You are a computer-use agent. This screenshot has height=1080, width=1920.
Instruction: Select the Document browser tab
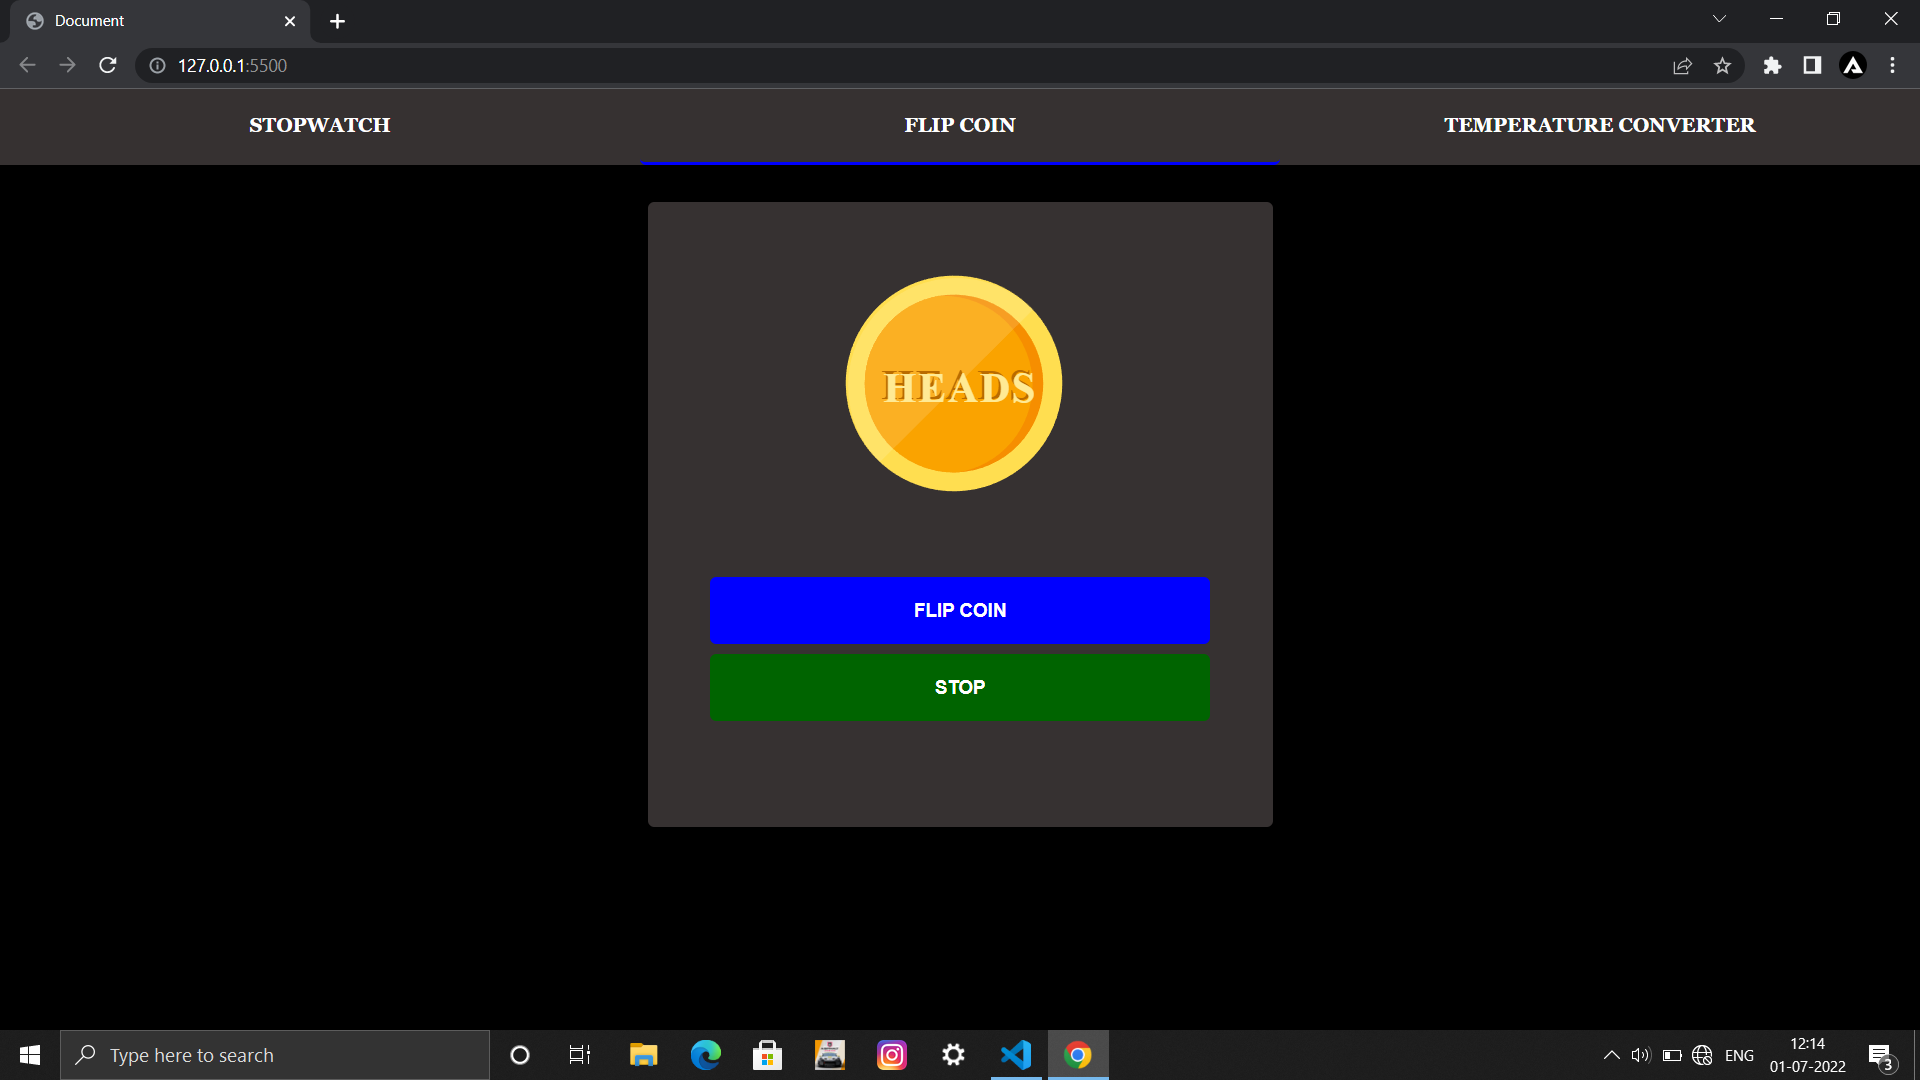(x=160, y=21)
